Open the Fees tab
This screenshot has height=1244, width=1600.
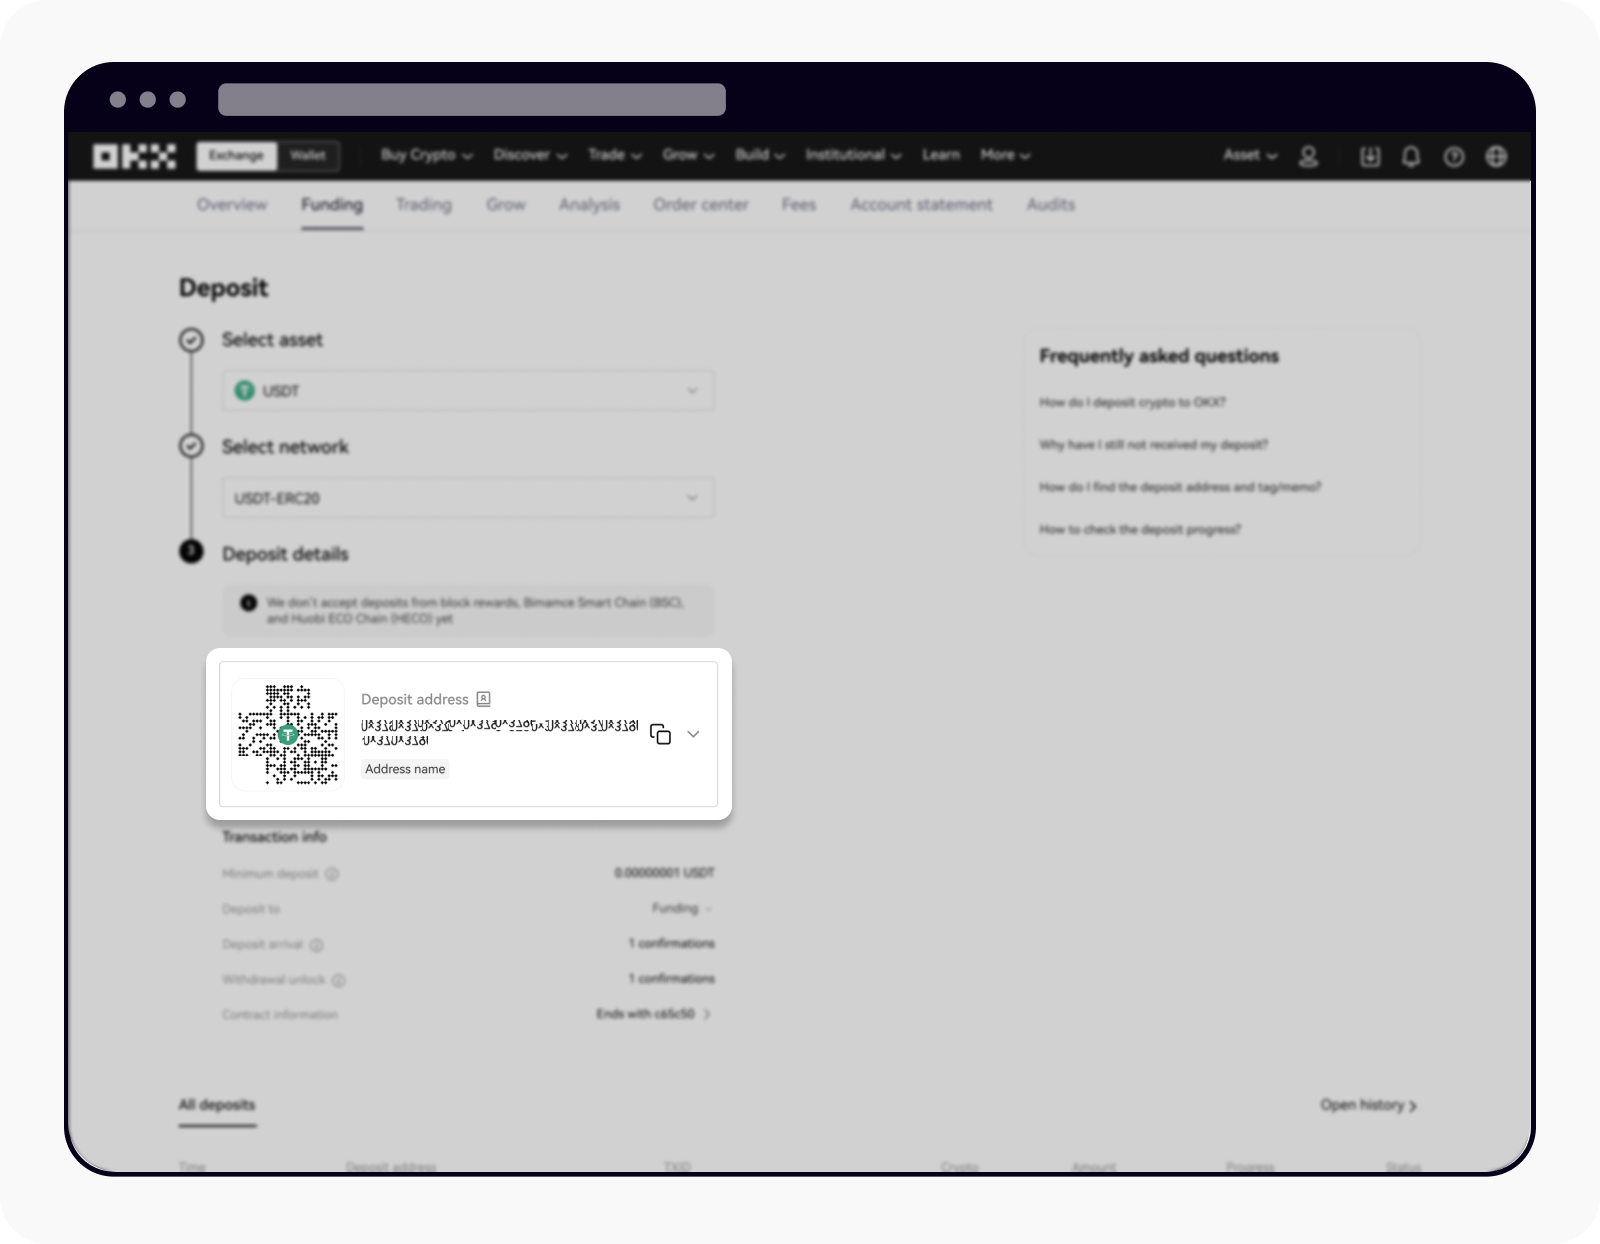tap(799, 205)
